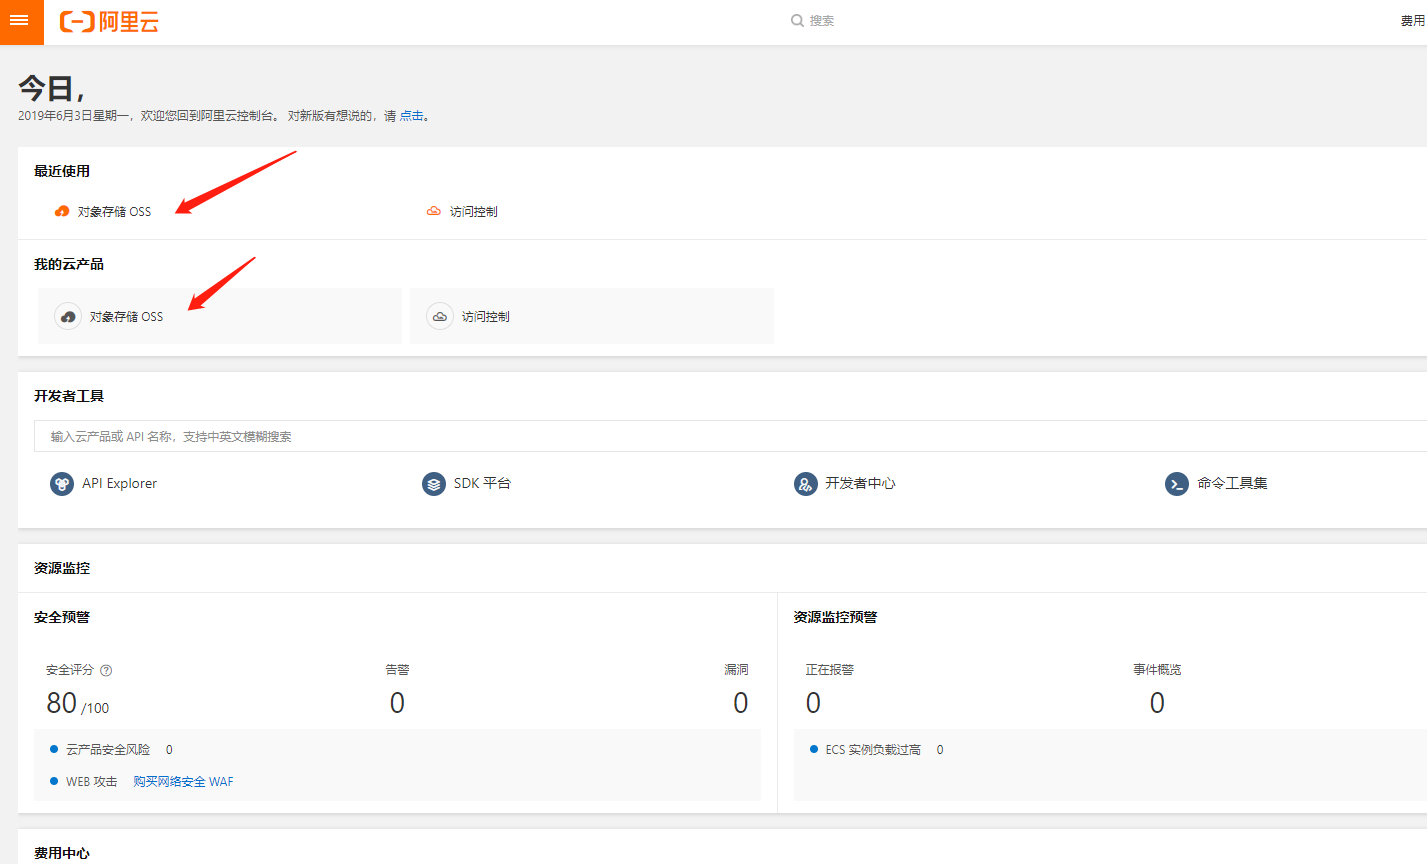Click the search field in top bar
This screenshot has height=864, width=1427.
[822, 20]
